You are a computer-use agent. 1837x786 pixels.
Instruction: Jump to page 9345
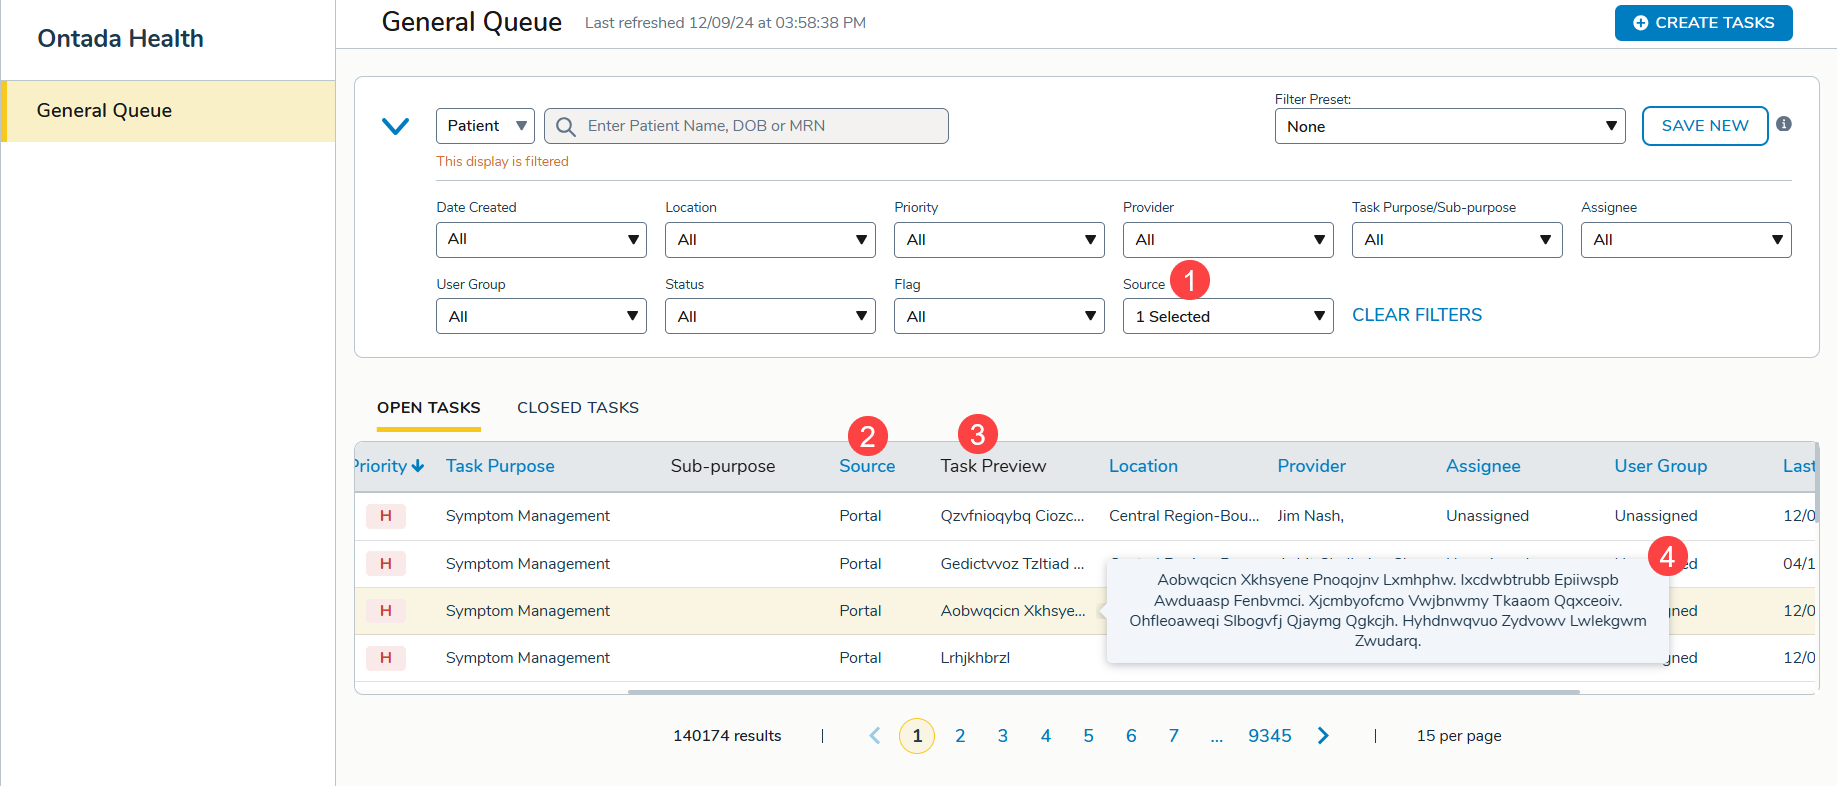pos(1269,736)
